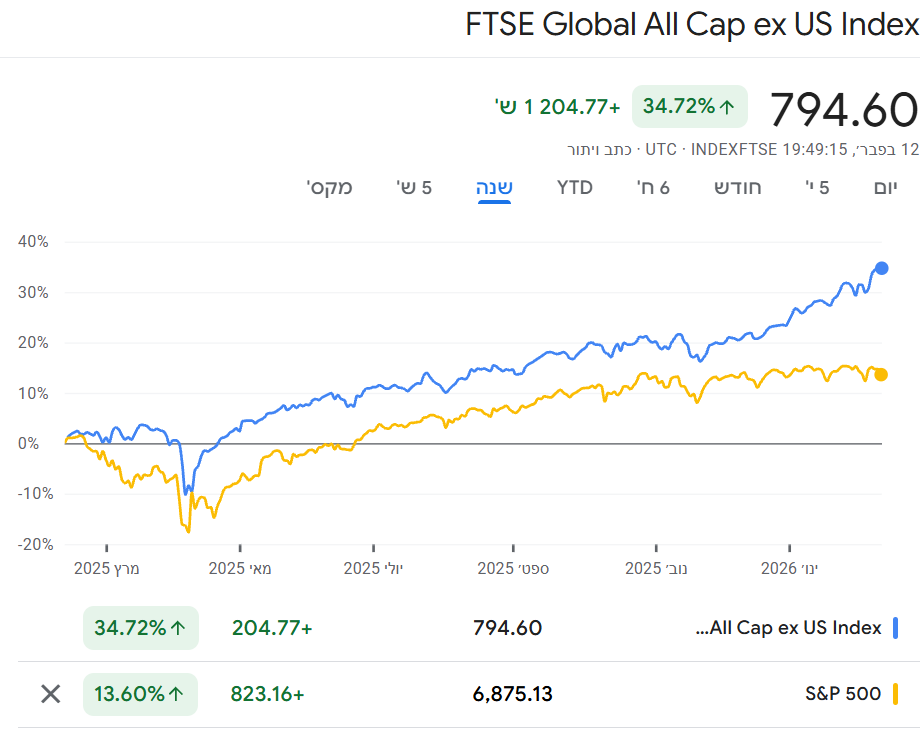Viewport: 924px width, 740px height.
Task: Click the up arrow beside 13.60%
Action: point(179,694)
